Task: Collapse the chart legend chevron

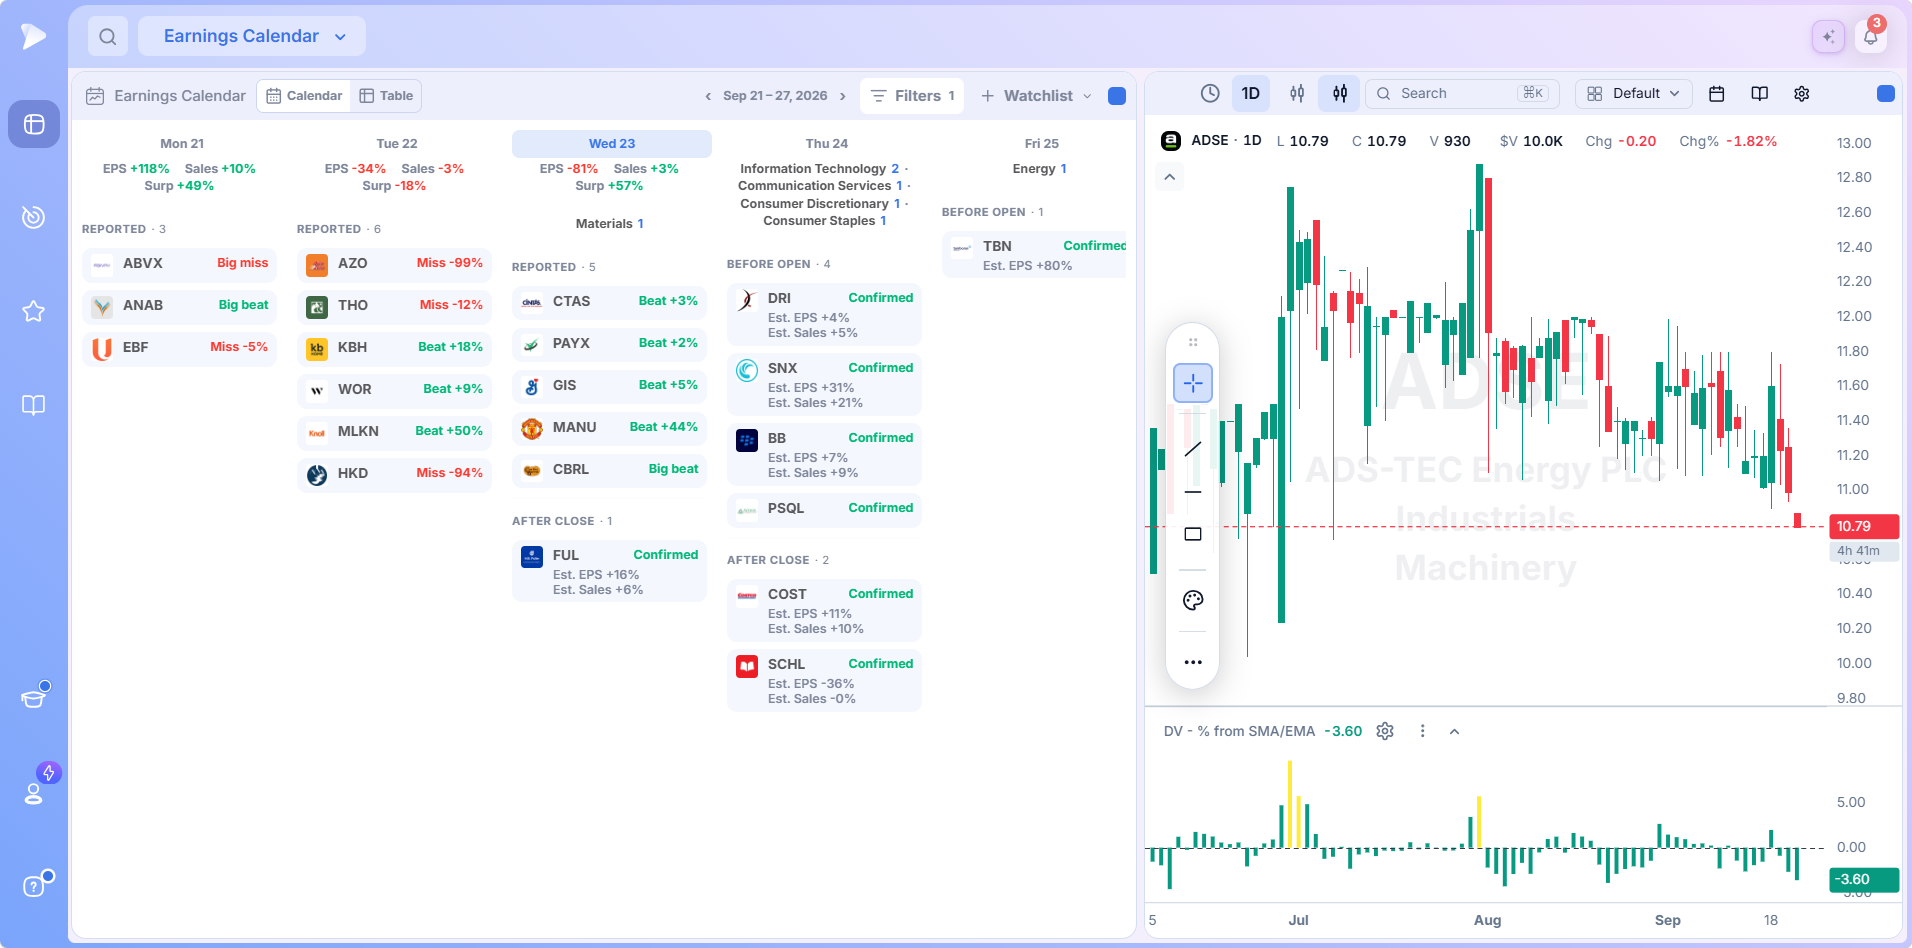Action: tap(1169, 178)
